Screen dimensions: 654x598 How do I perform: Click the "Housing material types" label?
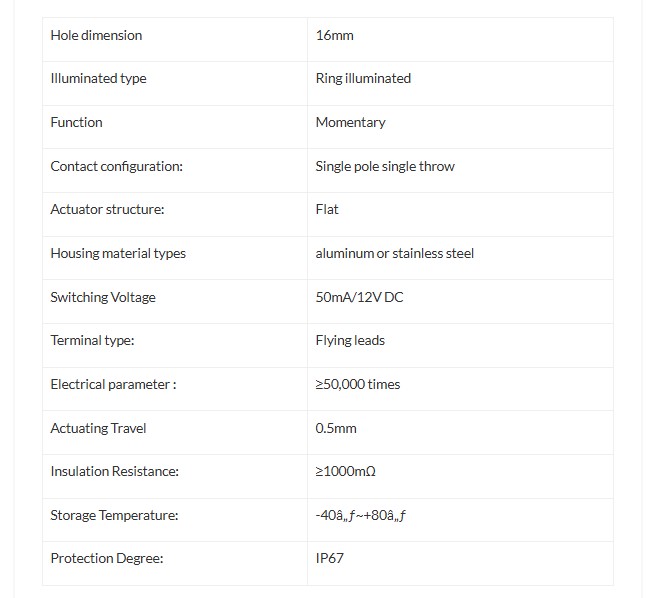[118, 253]
